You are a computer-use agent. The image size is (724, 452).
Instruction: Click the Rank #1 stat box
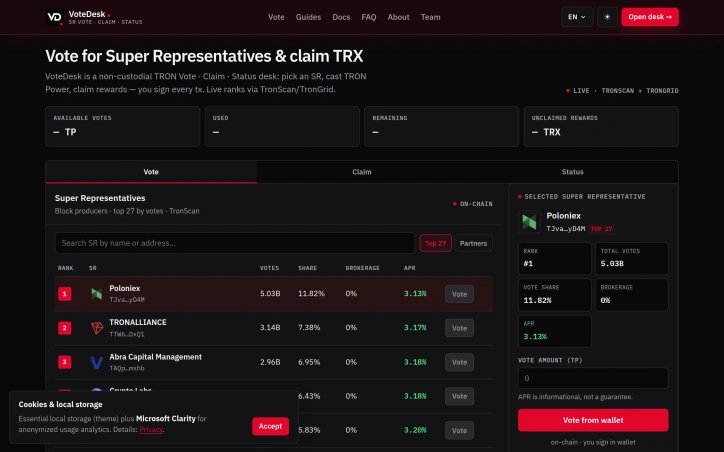click(x=555, y=259)
